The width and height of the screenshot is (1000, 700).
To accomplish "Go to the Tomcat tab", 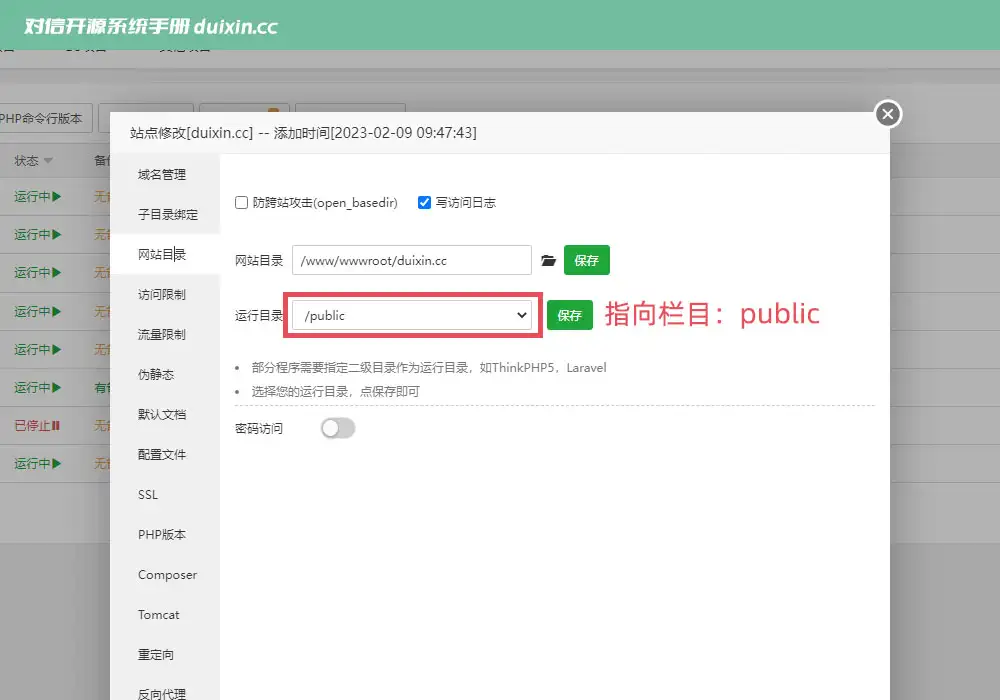I will pyautogui.click(x=159, y=615).
